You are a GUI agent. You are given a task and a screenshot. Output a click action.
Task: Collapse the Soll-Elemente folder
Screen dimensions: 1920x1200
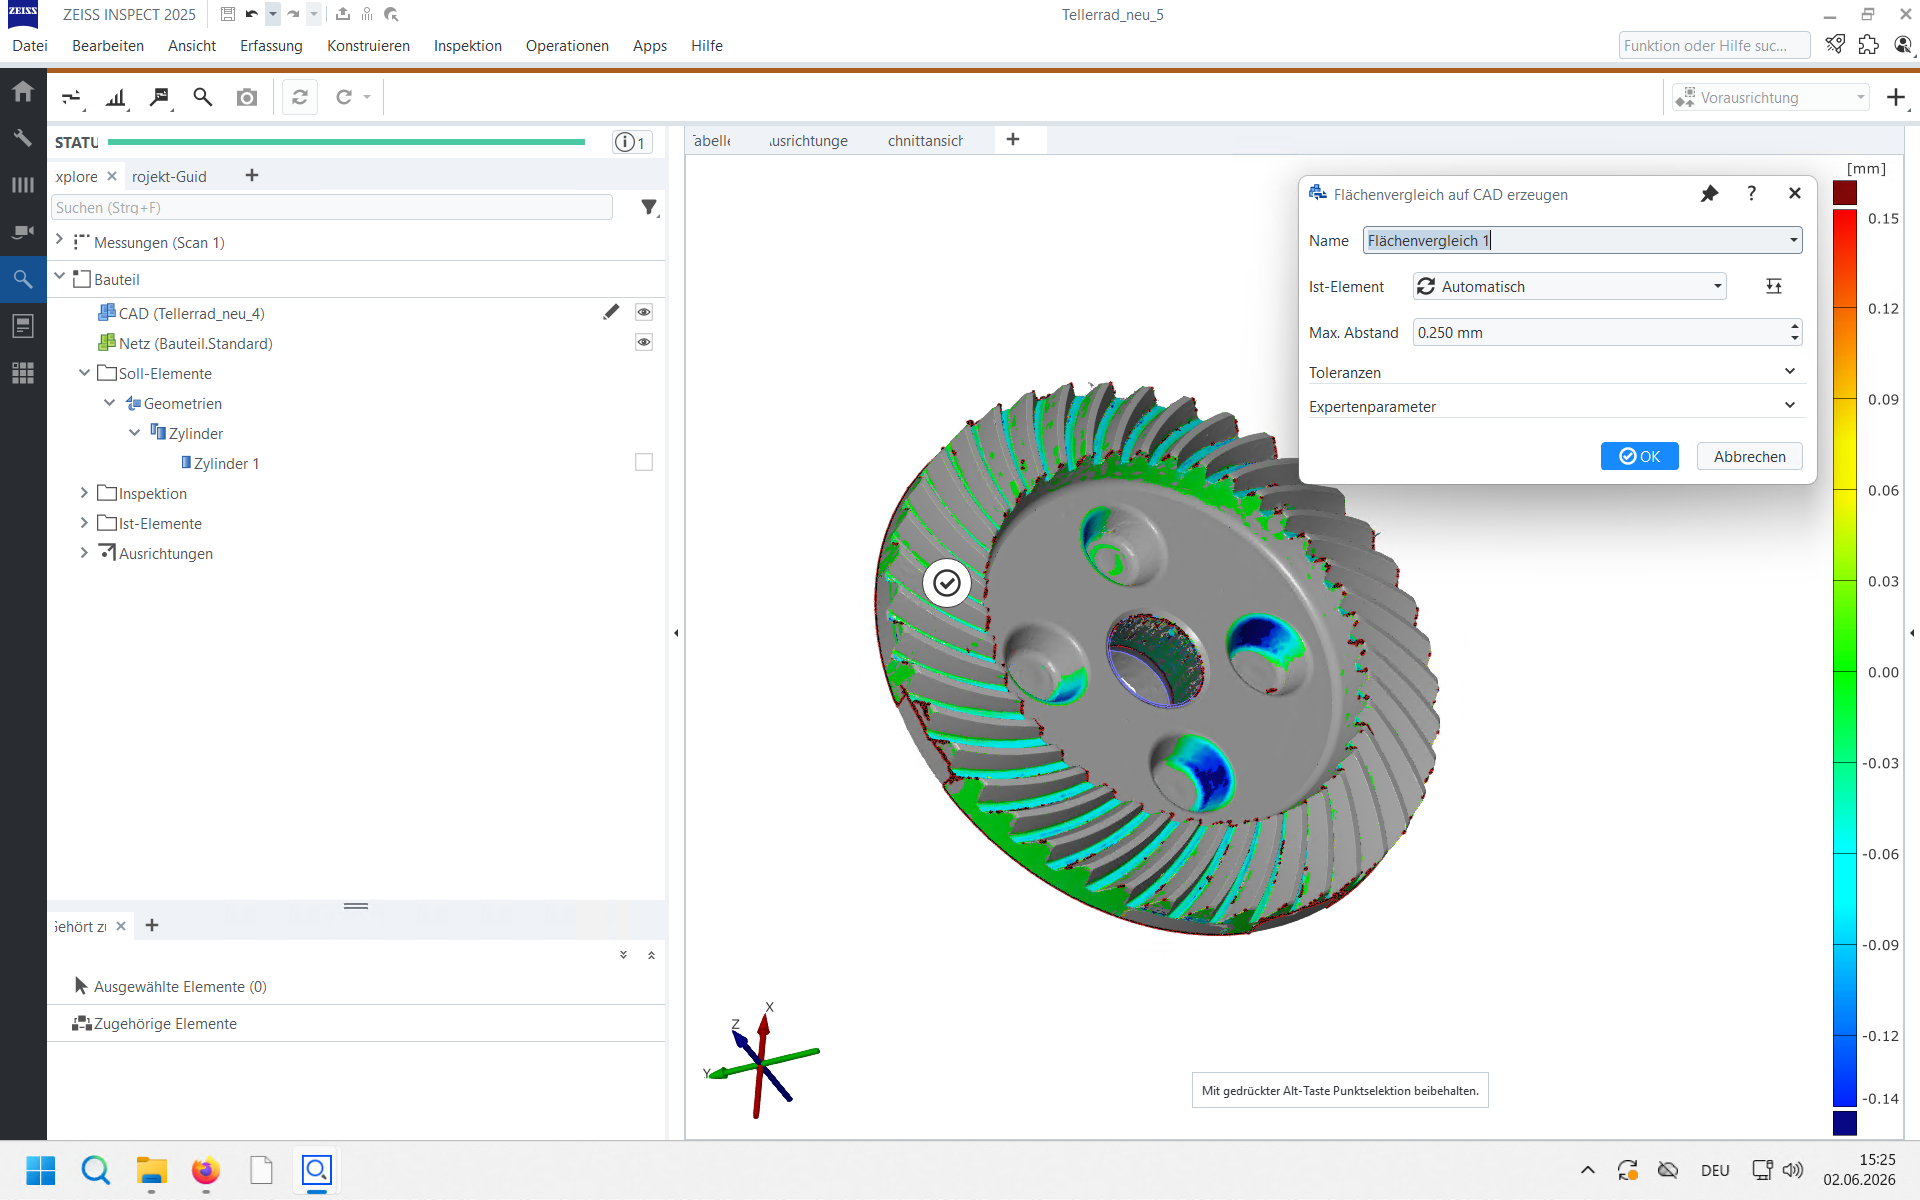pyautogui.click(x=85, y=372)
